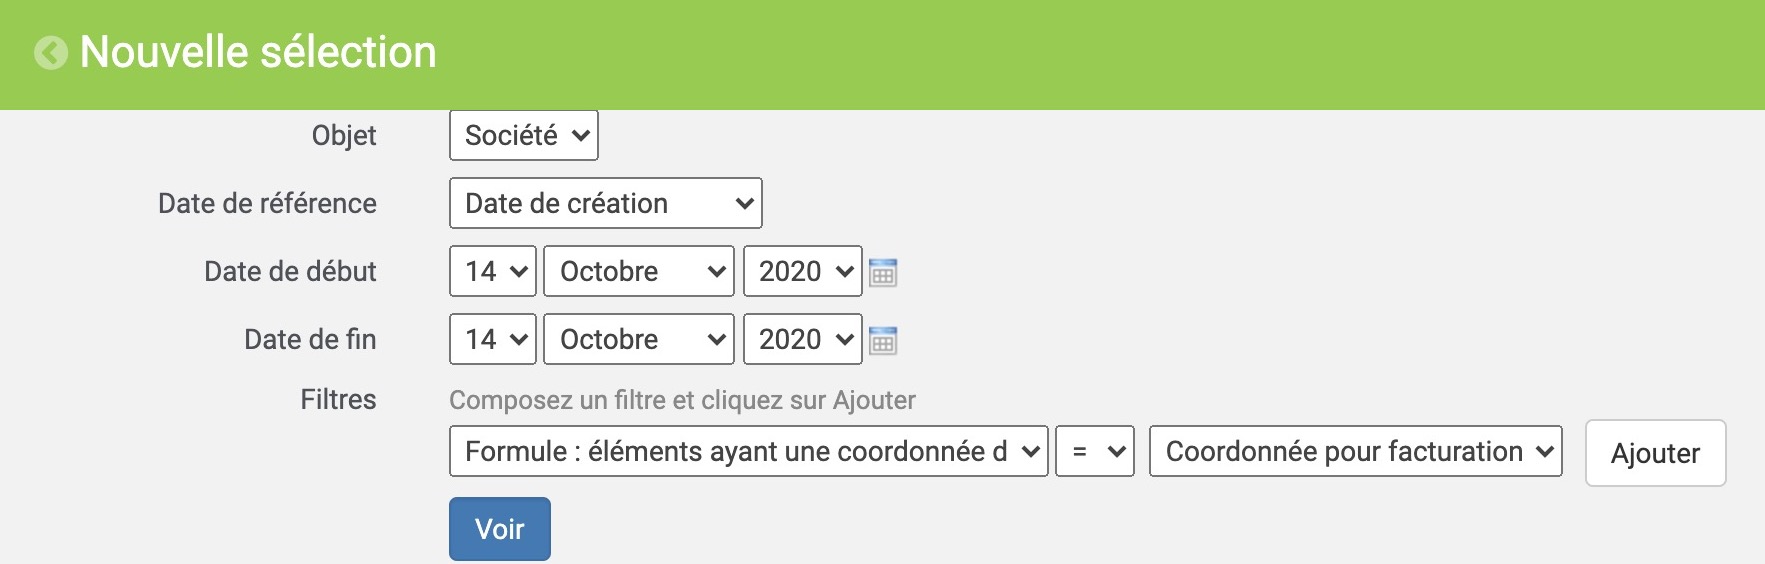Open the end date day dropdown

pyautogui.click(x=493, y=339)
